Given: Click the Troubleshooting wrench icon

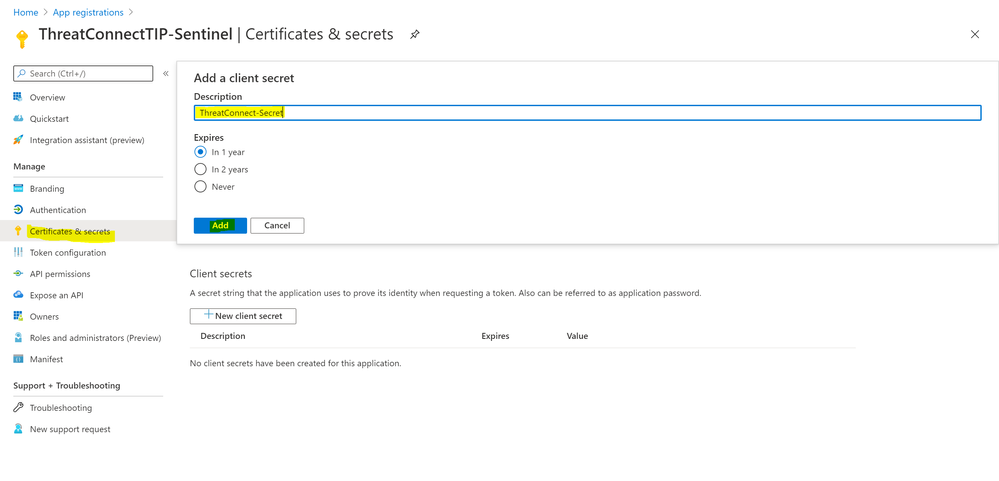Looking at the screenshot, I should pyautogui.click(x=18, y=408).
